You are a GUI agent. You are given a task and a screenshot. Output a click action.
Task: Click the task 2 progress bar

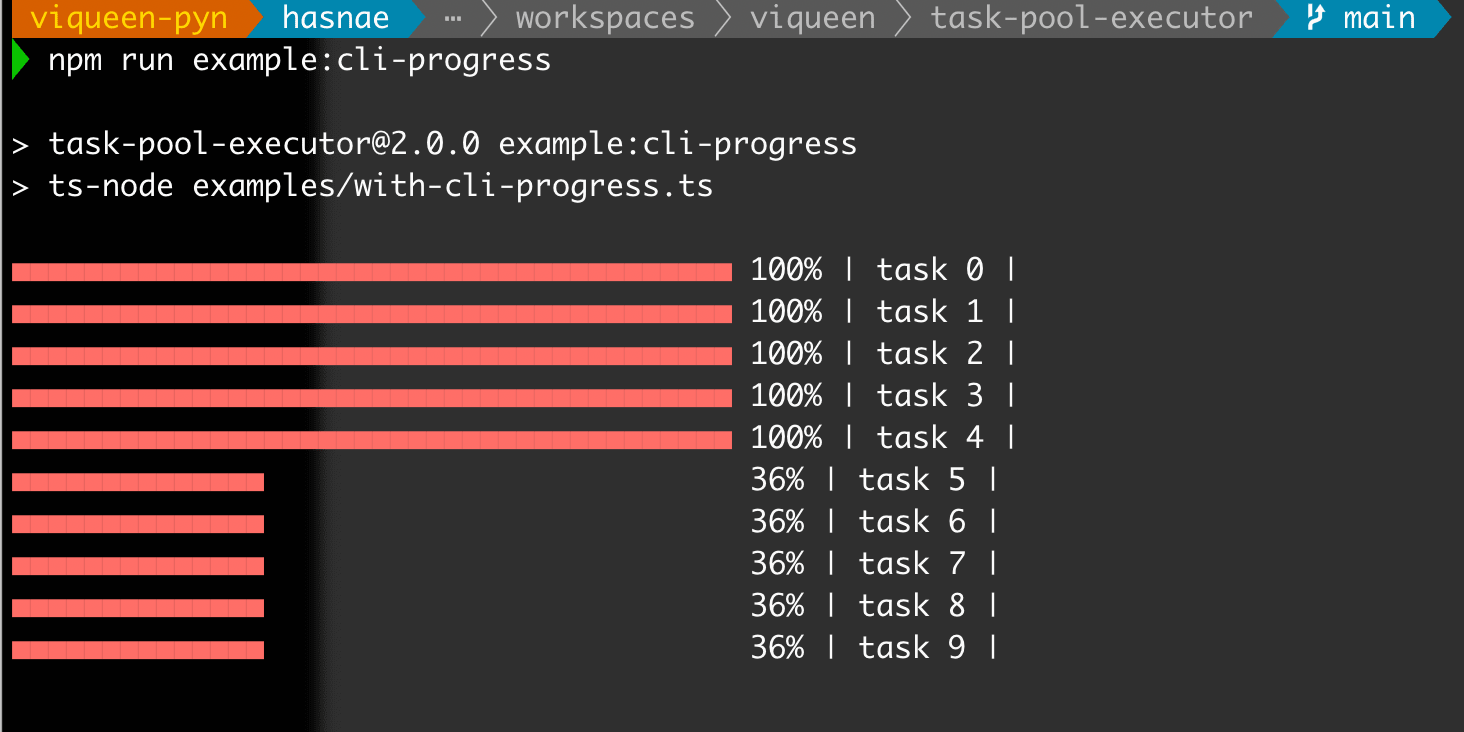pyautogui.click(x=372, y=356)
